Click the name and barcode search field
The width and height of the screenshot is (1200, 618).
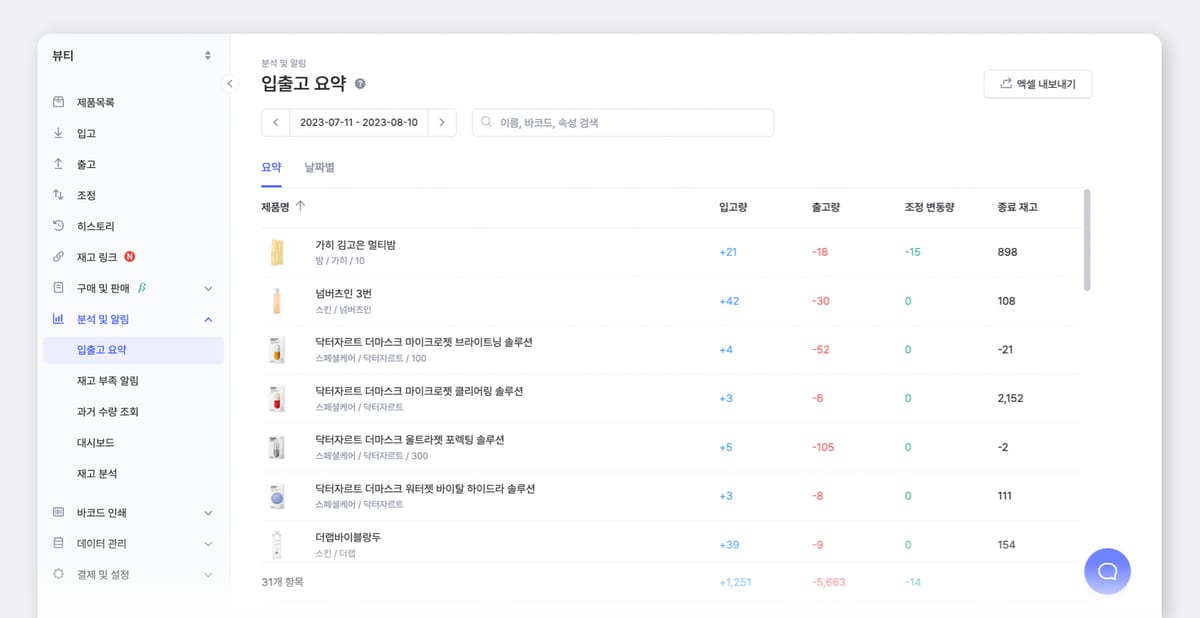point(622,122)
